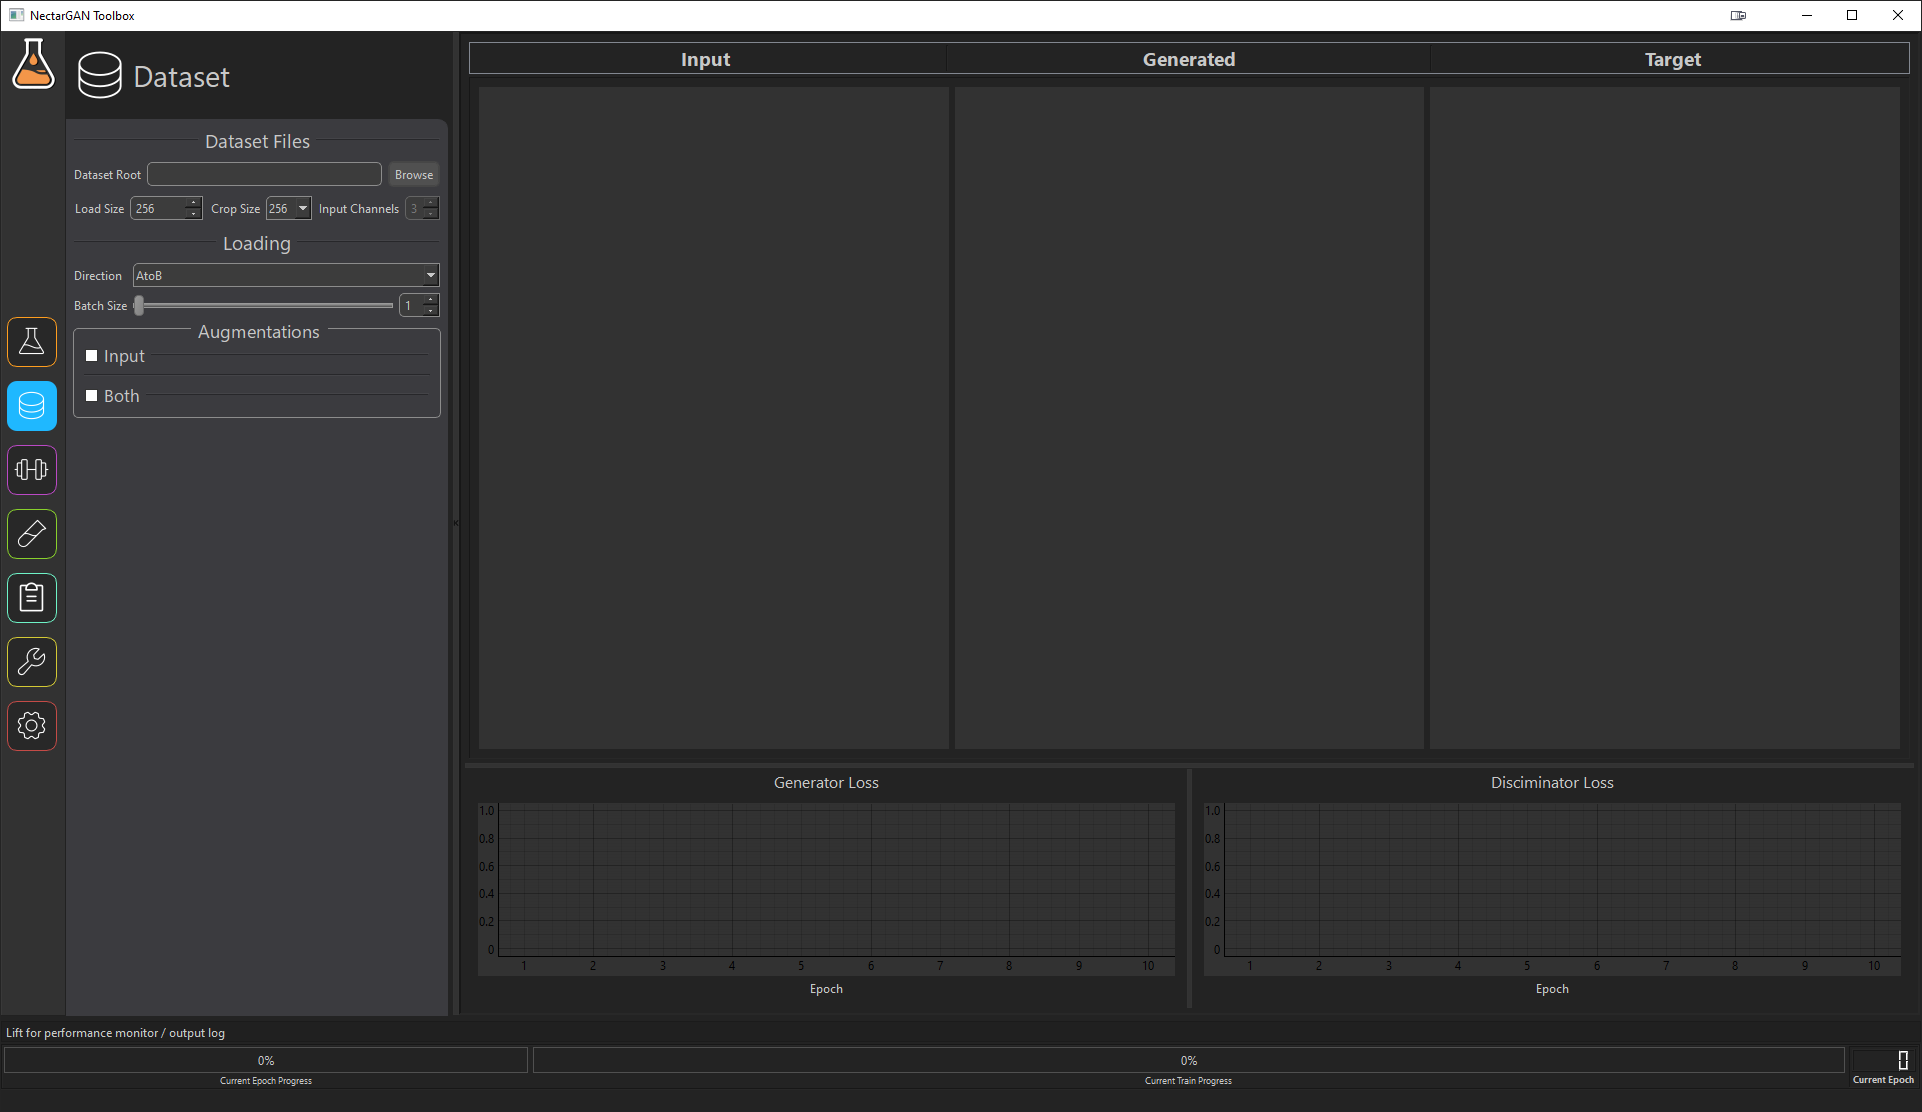Increase Load Size with the up stepper arrow
Image resolution: width=1922 pixels, height=1112 pixels.
[193, 203]
